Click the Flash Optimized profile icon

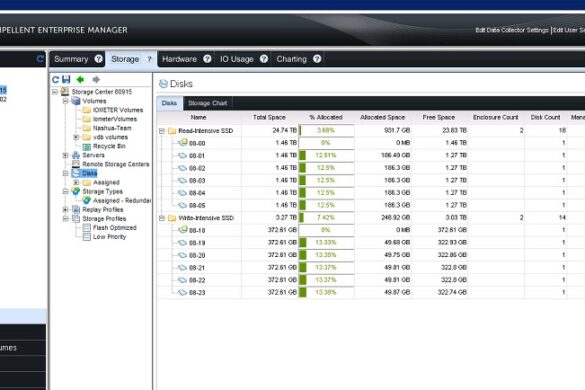87,228
